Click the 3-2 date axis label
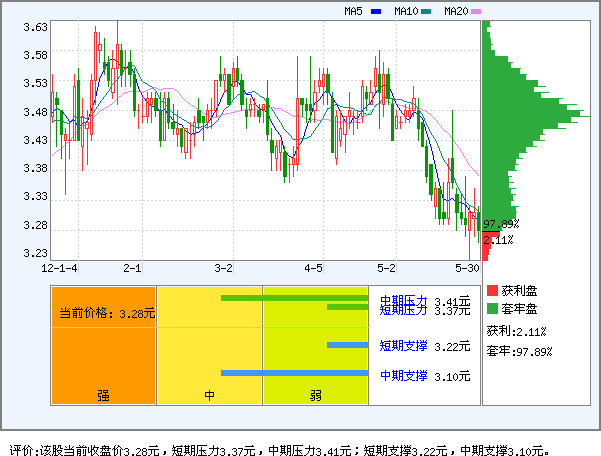Screen dimensions: 601x456 tap(223, 268)
